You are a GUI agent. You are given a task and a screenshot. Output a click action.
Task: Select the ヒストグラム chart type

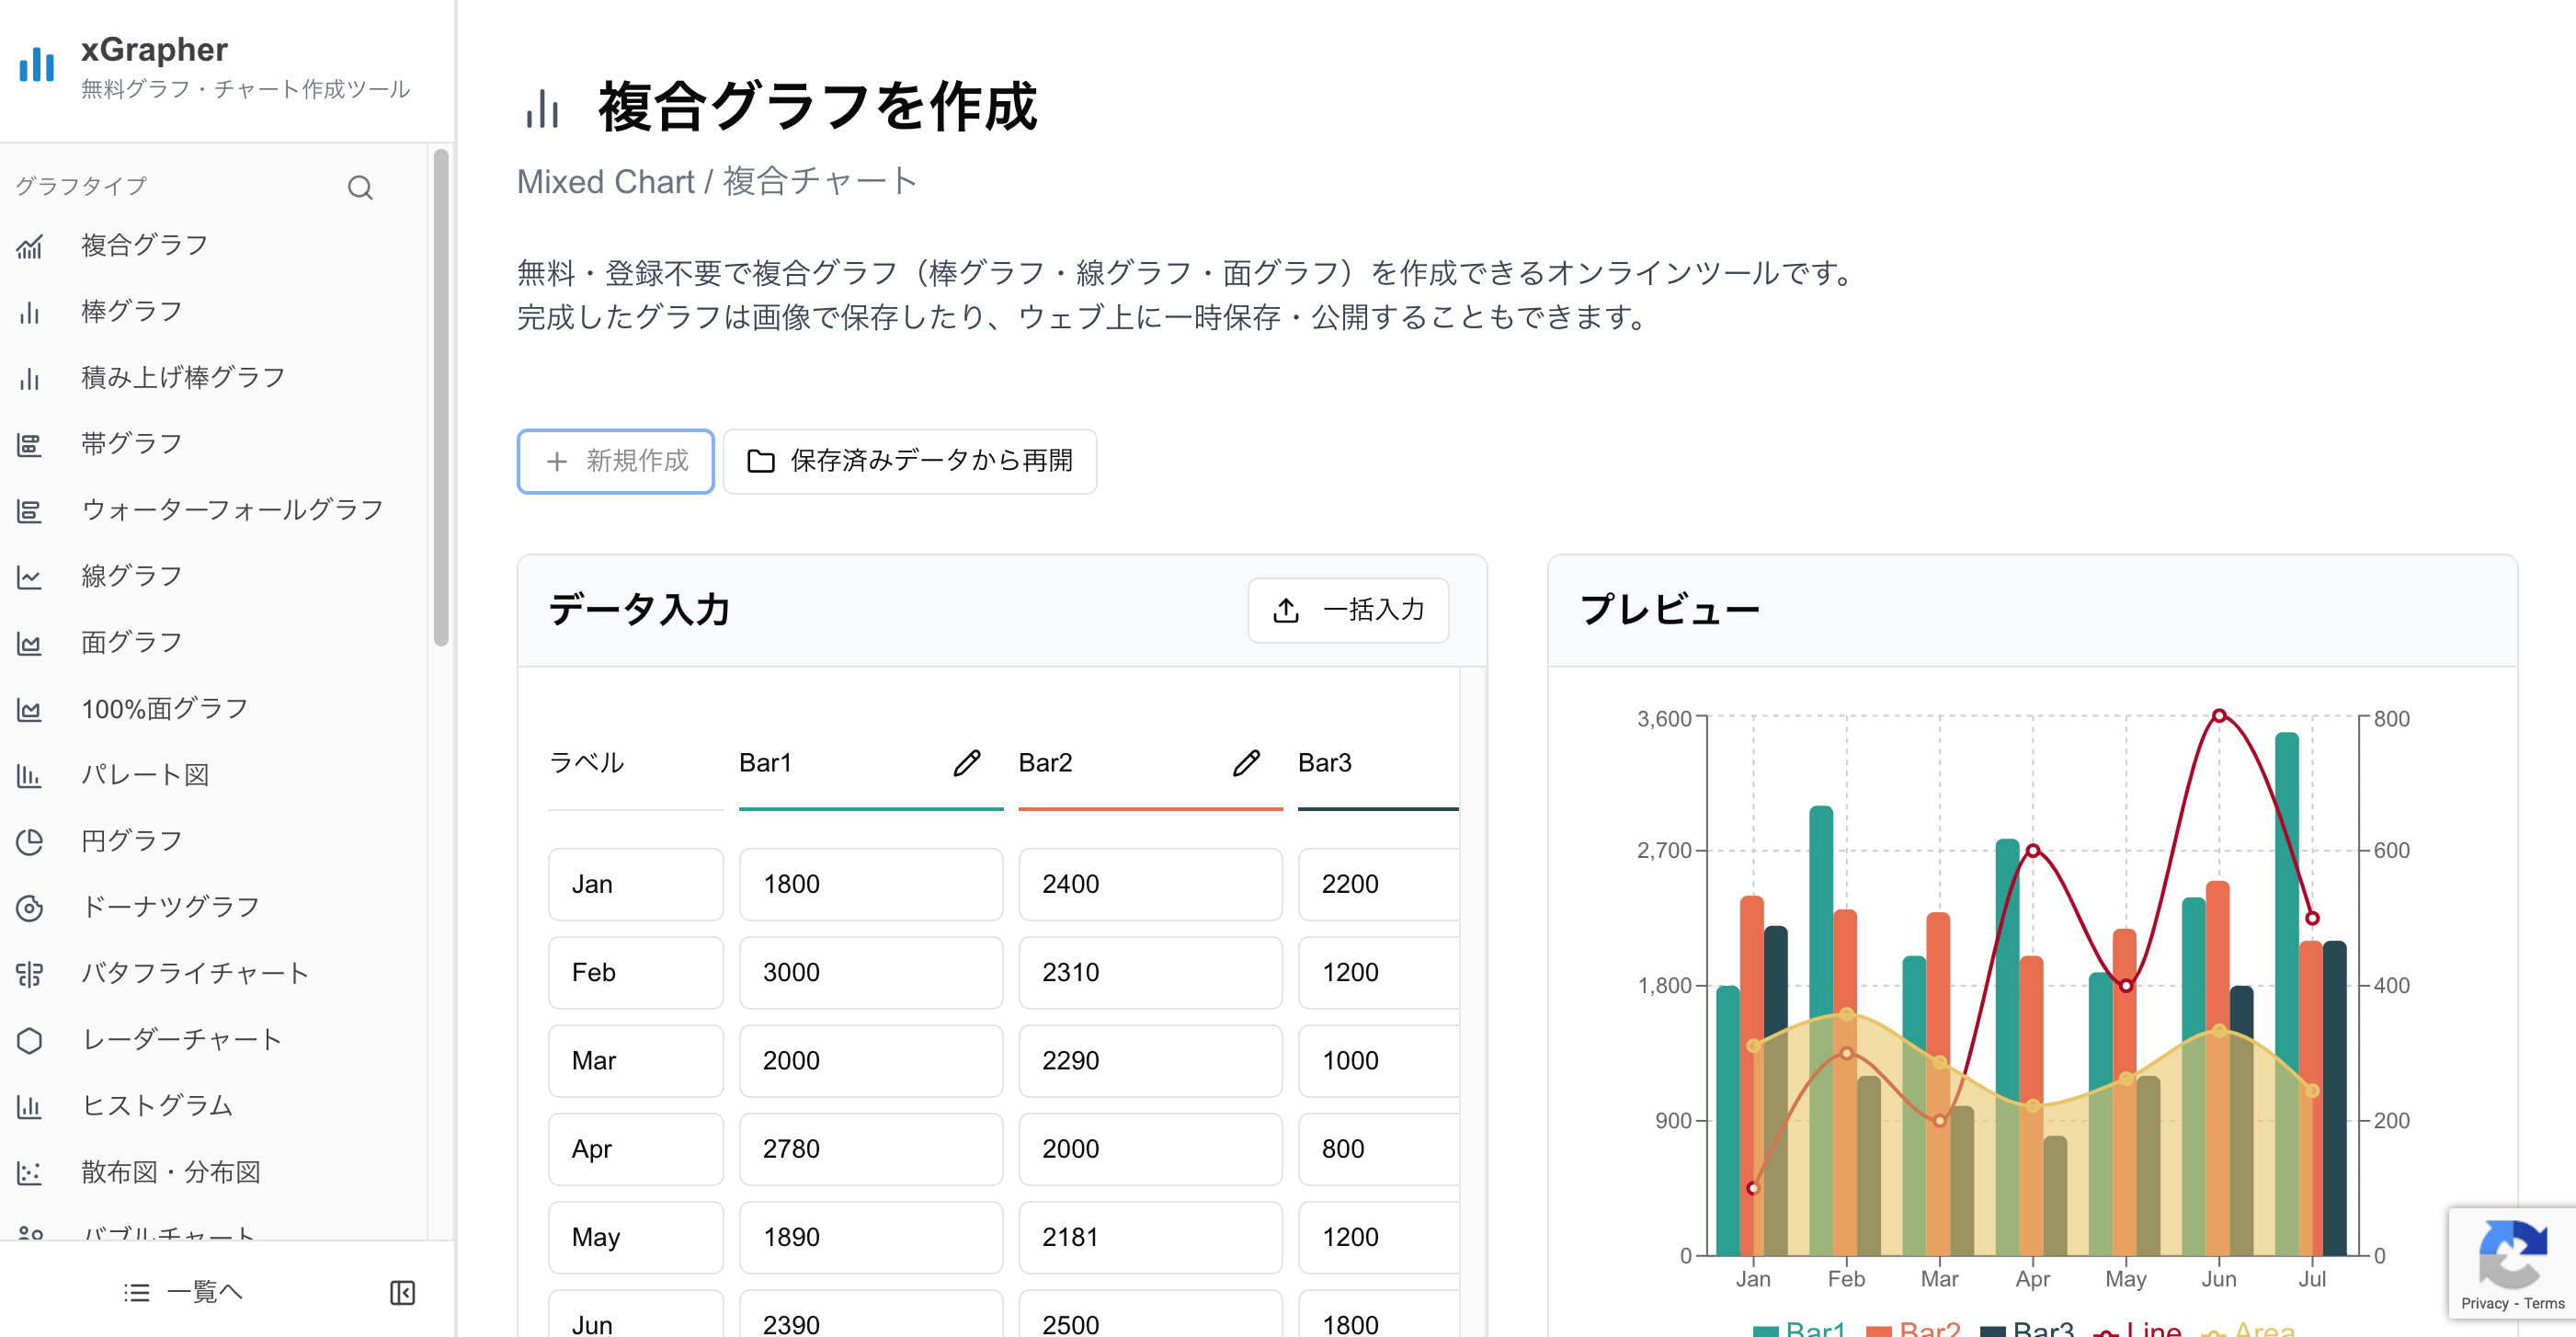coord(156,1105)
